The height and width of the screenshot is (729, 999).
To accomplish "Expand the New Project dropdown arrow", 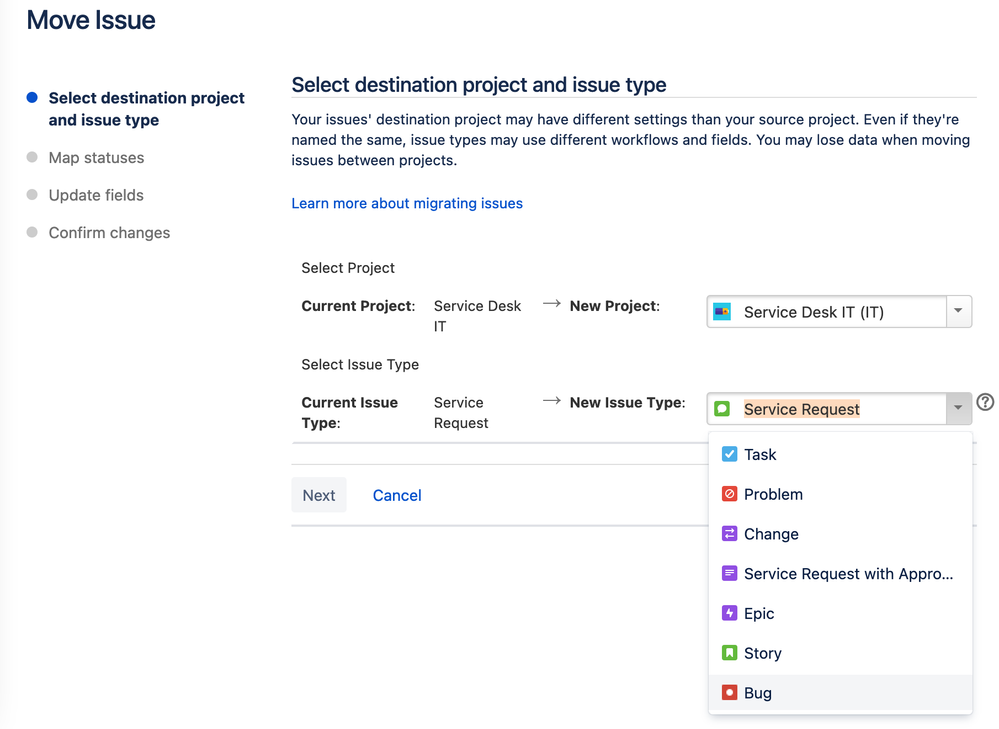I will (x=958, y=311).
